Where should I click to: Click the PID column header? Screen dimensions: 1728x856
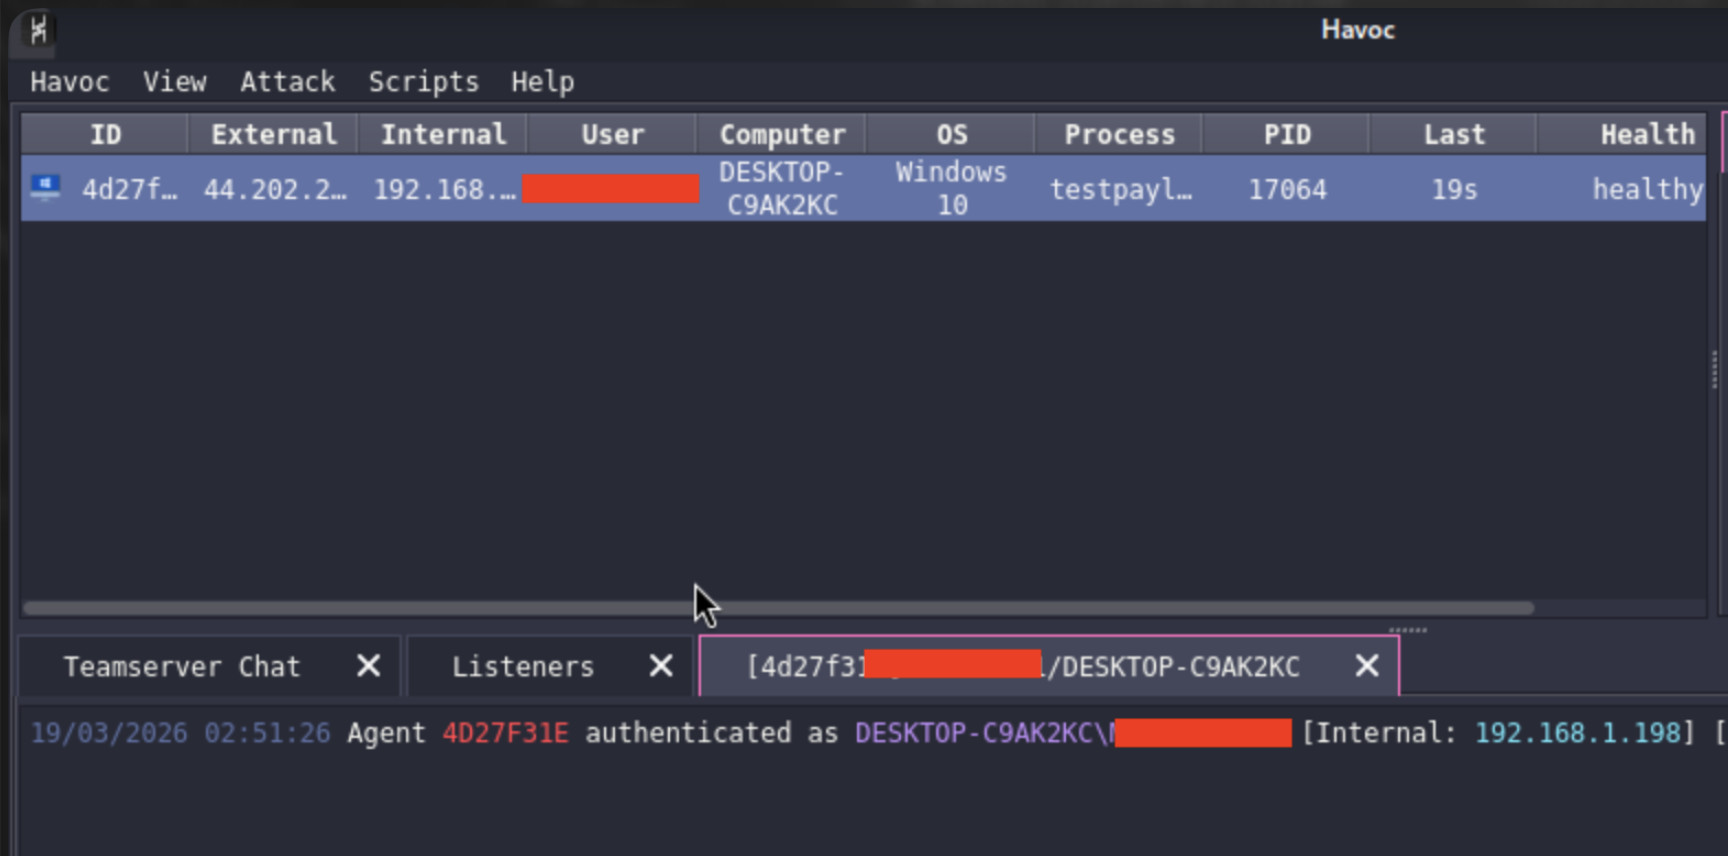coord(1287,135)
